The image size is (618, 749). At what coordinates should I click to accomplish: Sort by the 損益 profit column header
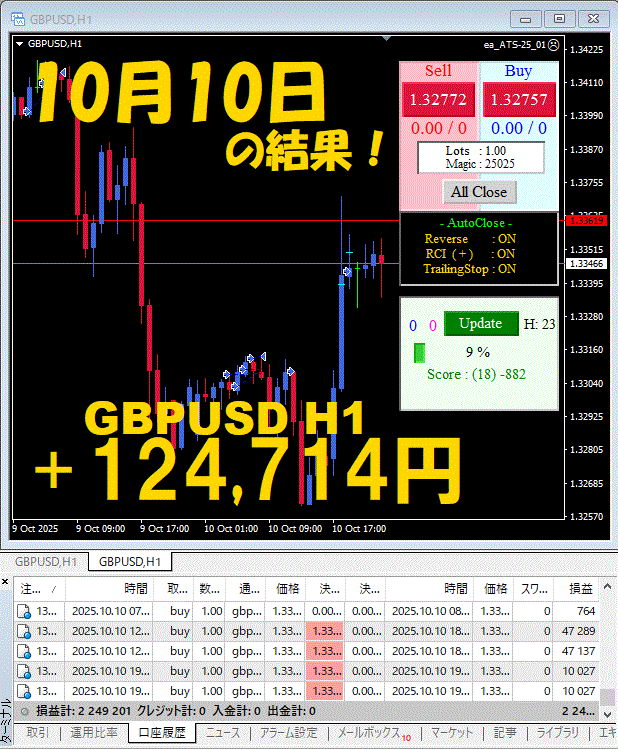click(576, 589)
